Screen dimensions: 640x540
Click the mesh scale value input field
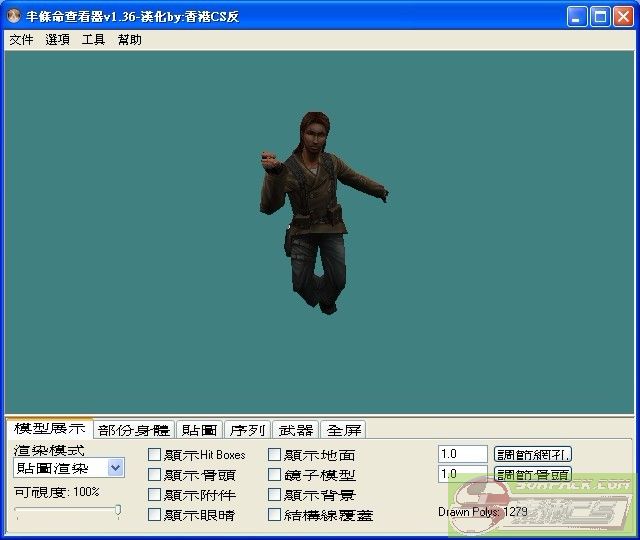click(462, 454)
